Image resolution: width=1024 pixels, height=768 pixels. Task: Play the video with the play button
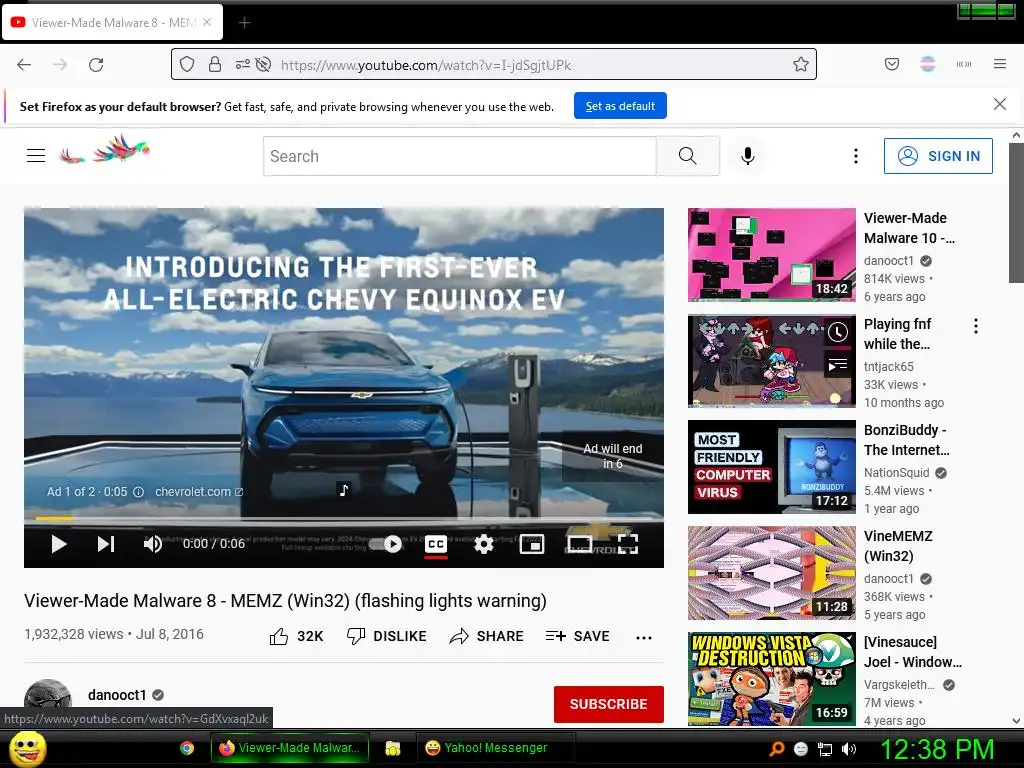click(x=59, y=543)
